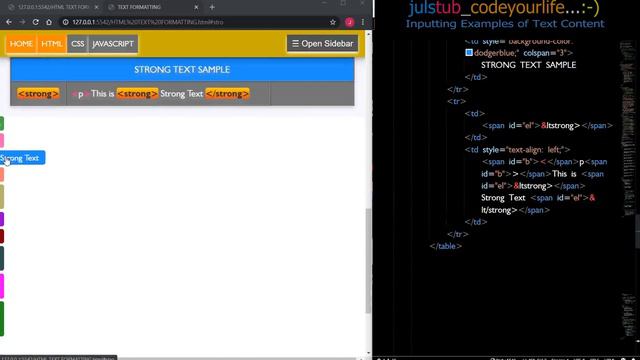Viewport: 640px width, 360px height.
Task: Click the browser page vertical scrollbar
Action: coord(368,261)
